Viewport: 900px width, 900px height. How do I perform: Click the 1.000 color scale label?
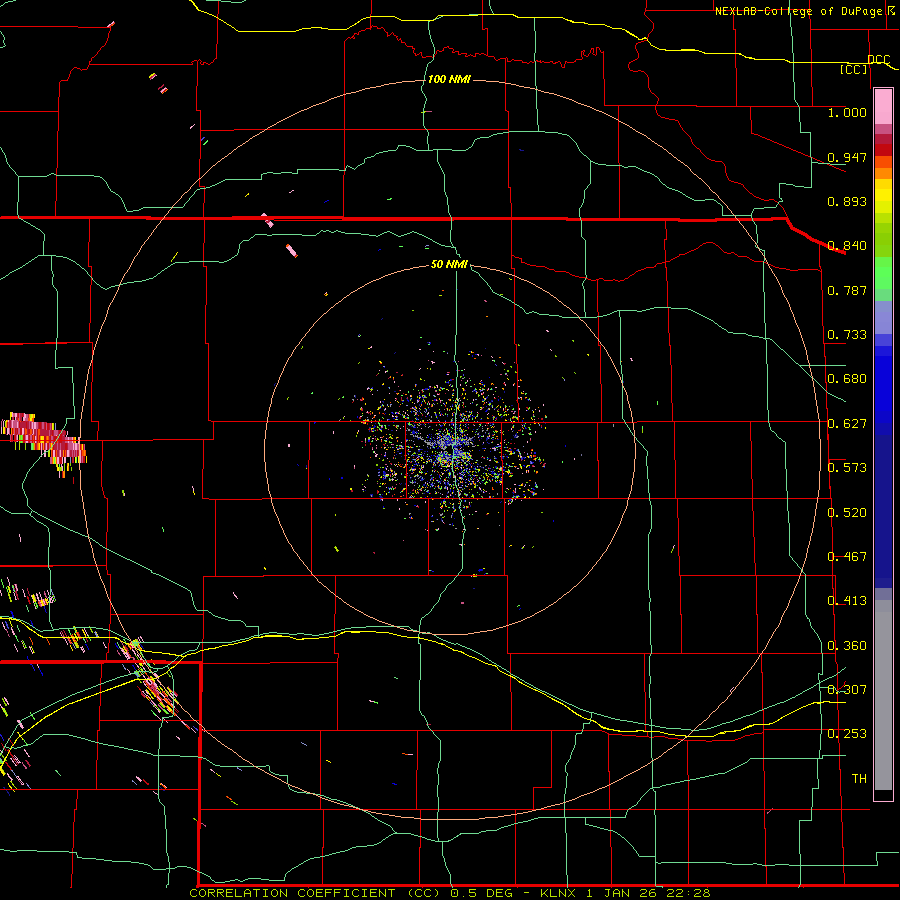tap(847, 112)
